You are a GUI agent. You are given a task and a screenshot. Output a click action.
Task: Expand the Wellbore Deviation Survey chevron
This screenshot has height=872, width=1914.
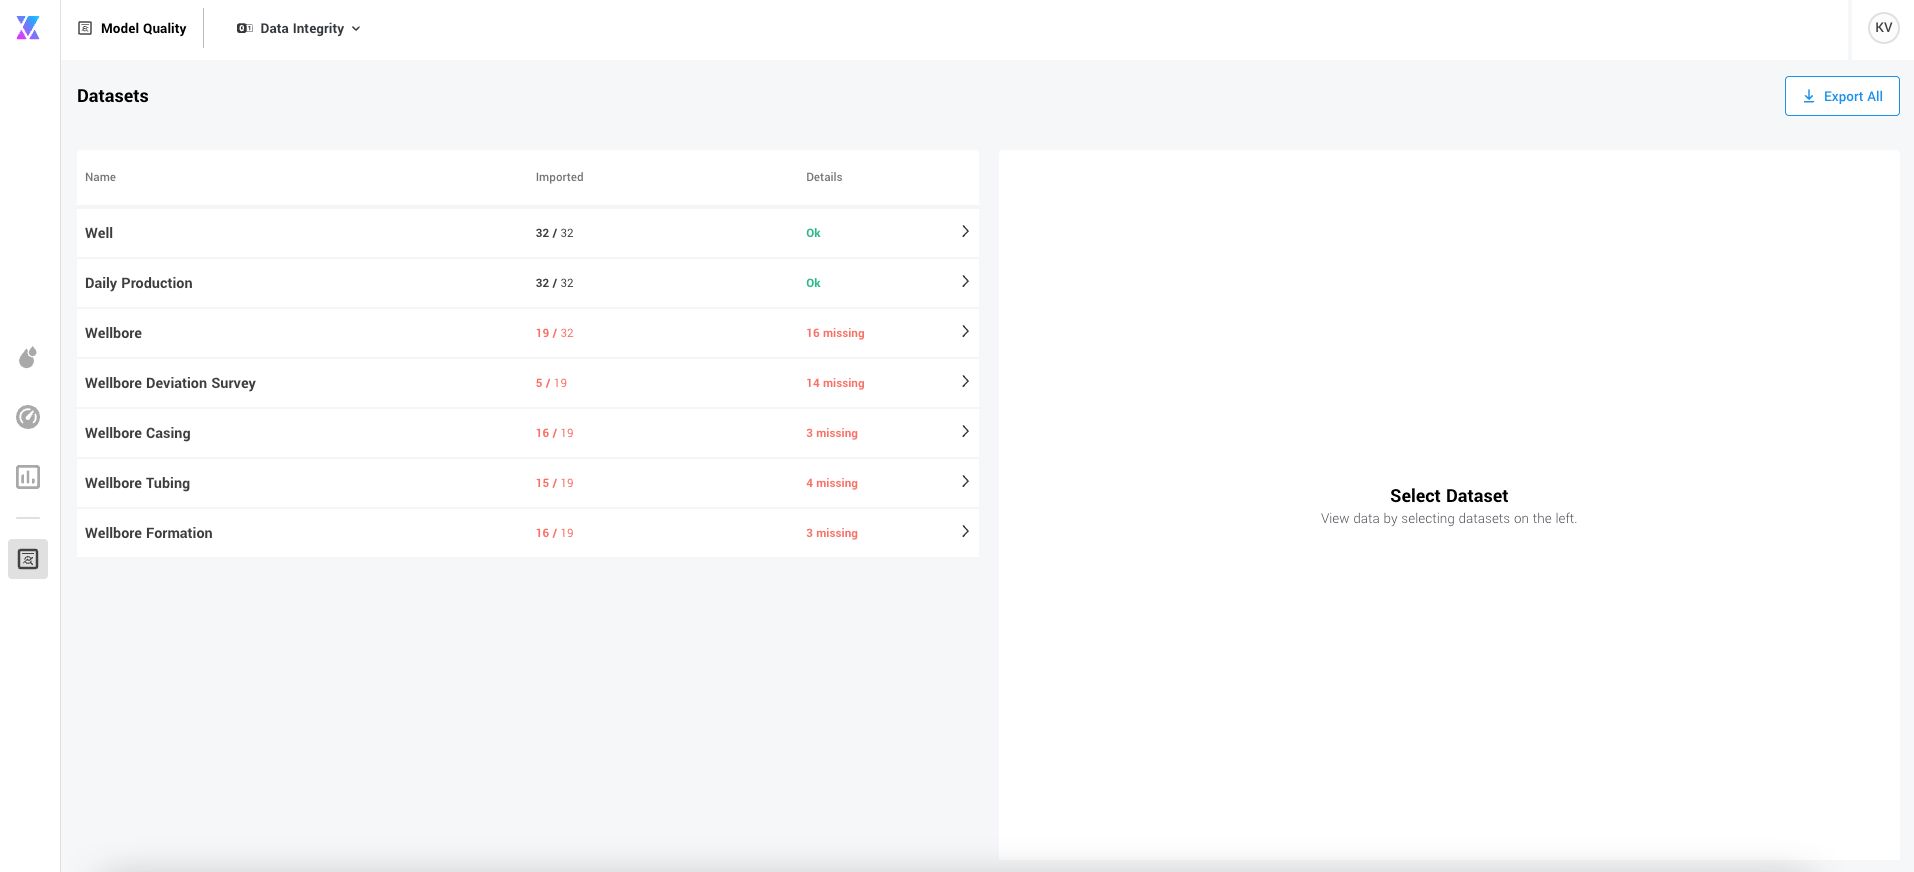tap(965, 381)
